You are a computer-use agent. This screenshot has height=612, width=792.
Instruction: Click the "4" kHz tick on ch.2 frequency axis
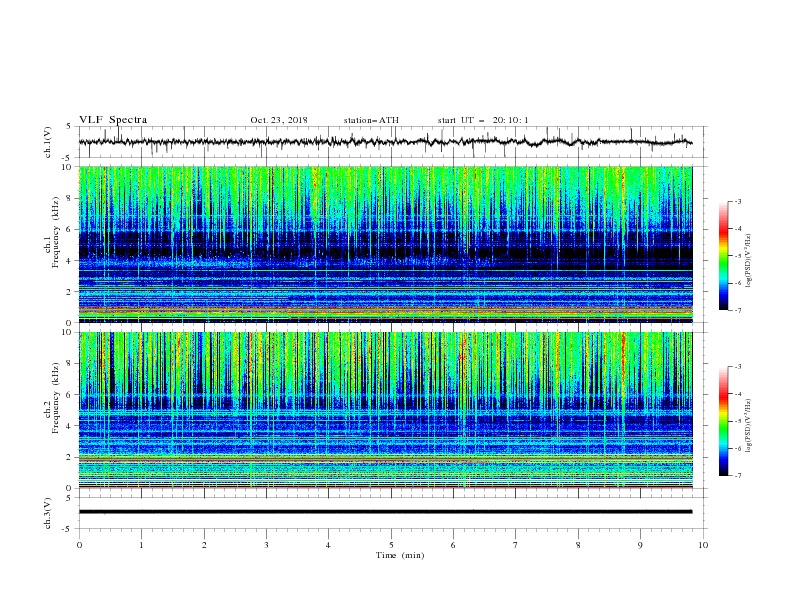click(71, 426)
